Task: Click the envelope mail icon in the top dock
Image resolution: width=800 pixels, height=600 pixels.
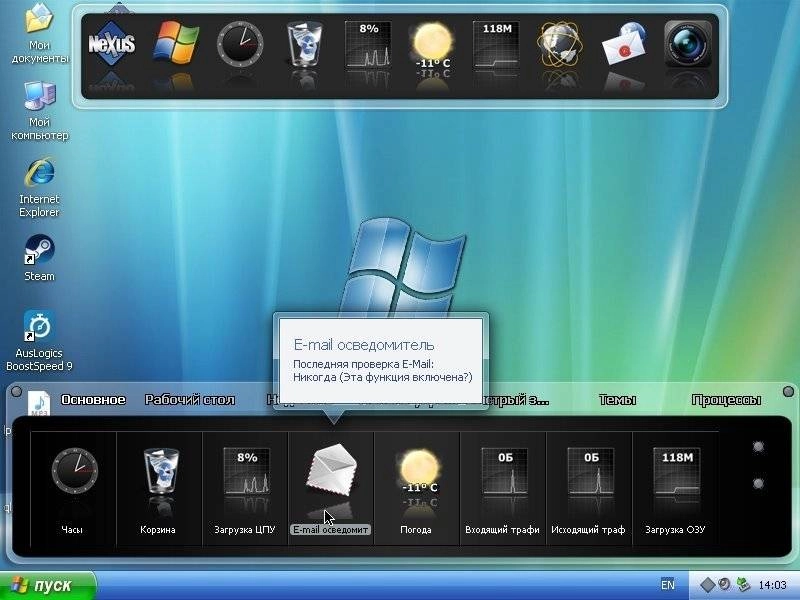Action: tap(624, 44)
